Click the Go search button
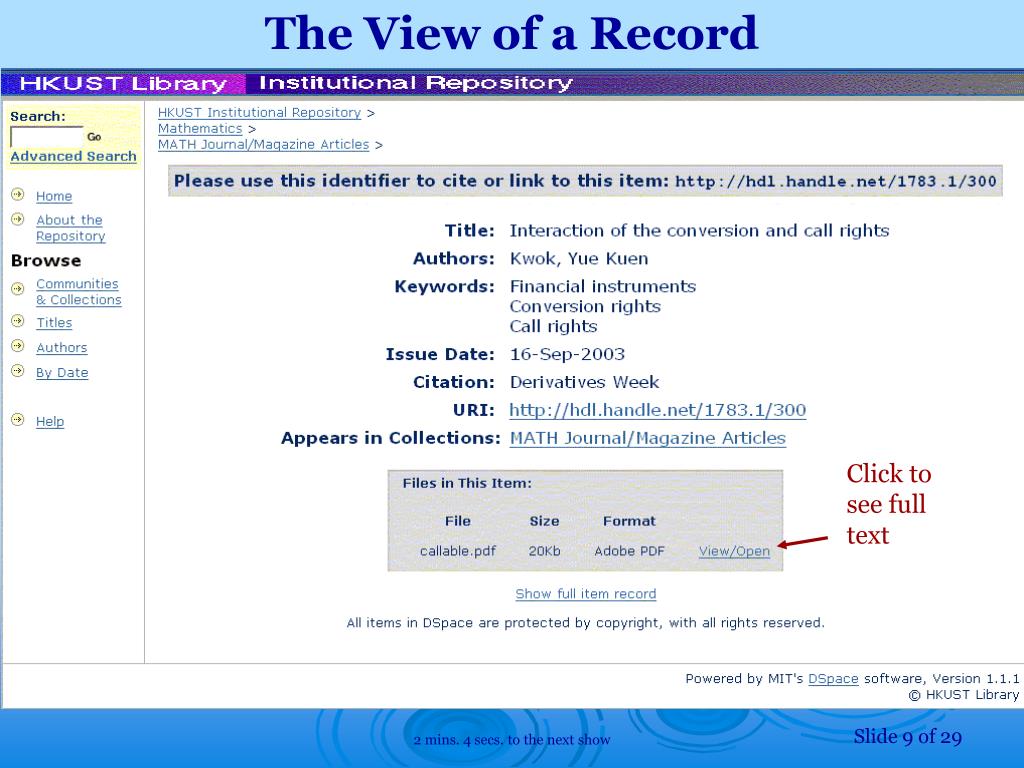1024x768 pixels. (94, 137)
